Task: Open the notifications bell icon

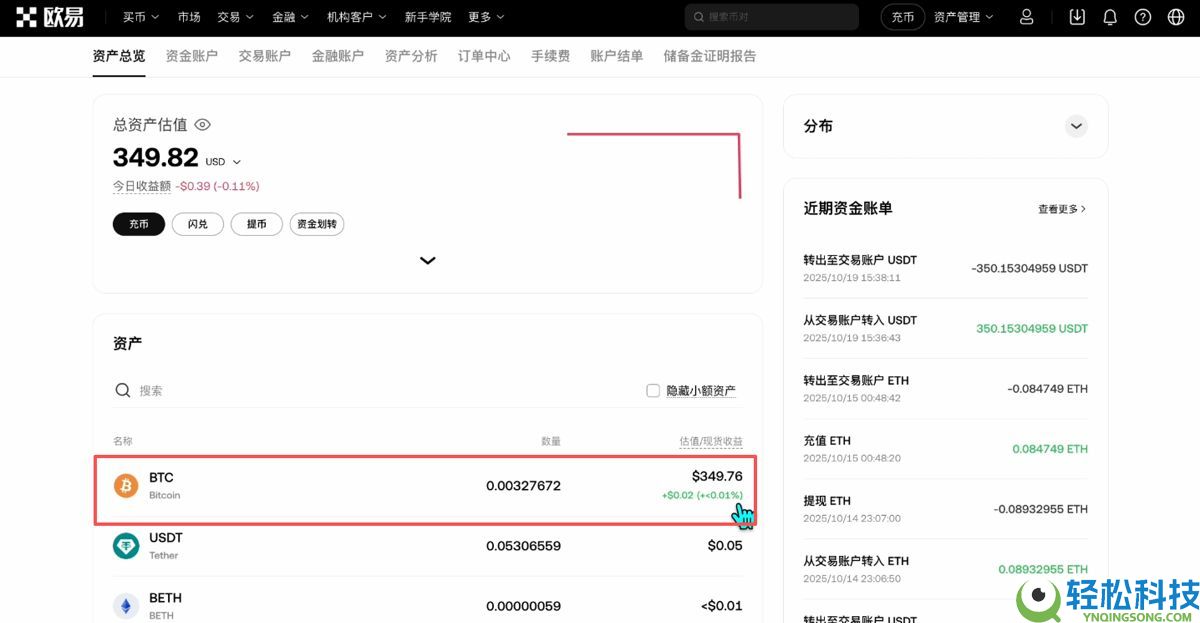Action: click(x=1110, y=16)
